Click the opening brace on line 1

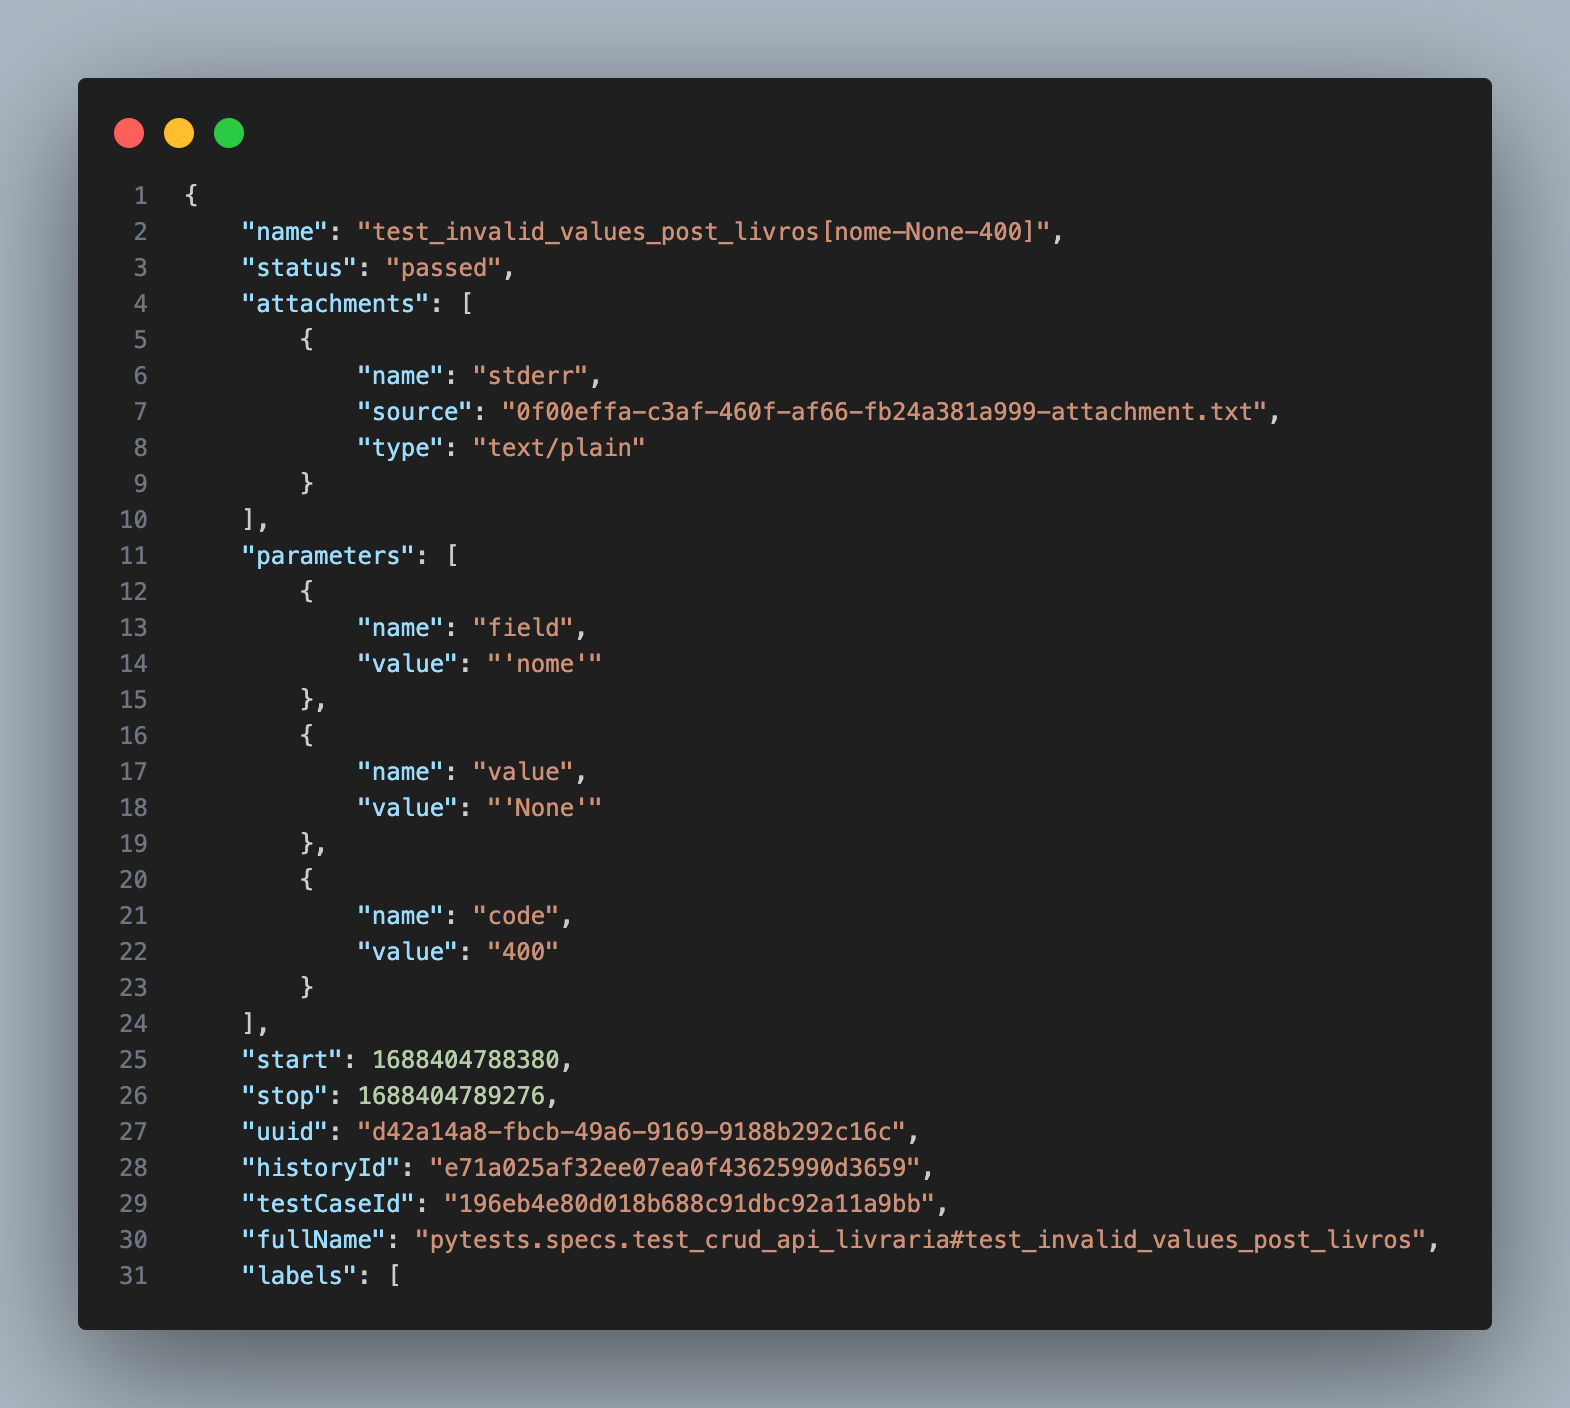[191, 196]
